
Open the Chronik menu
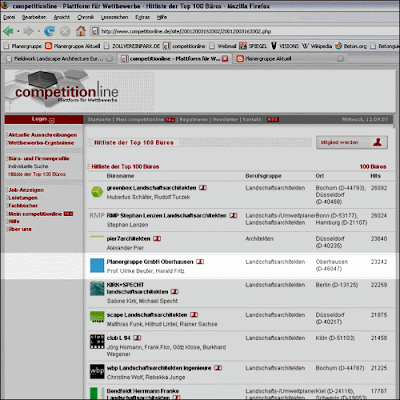(85, 17)
